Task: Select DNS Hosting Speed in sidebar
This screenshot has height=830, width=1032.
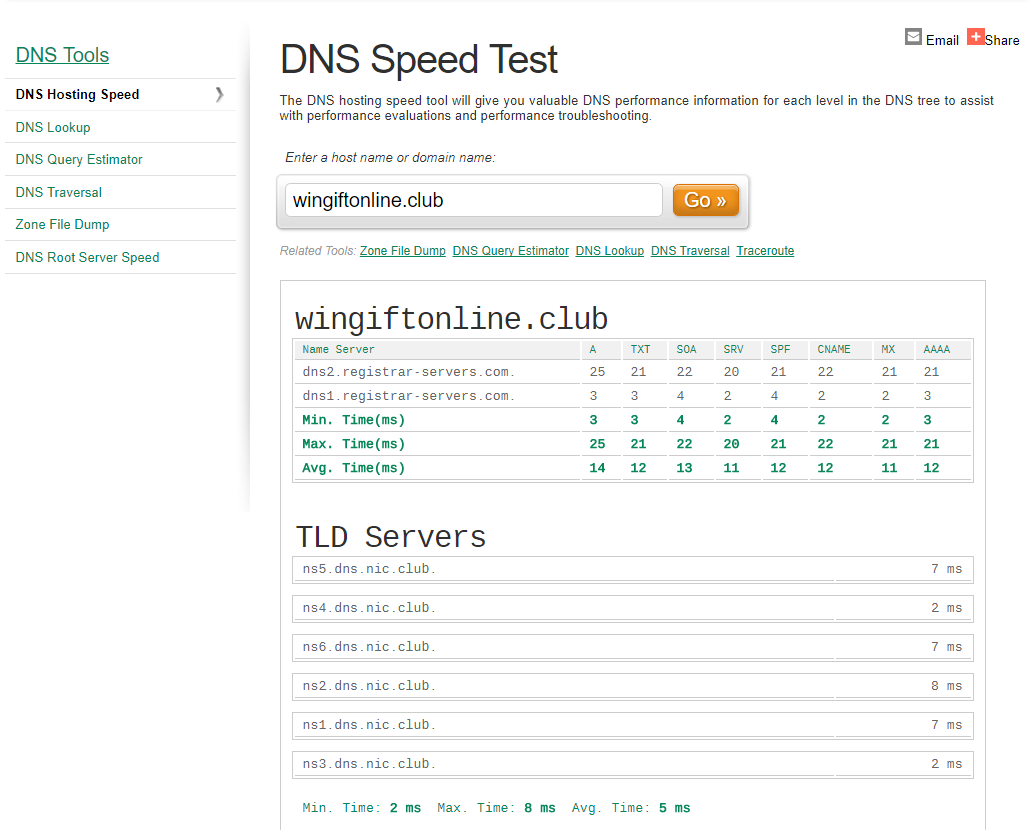Action: (78, 95)
